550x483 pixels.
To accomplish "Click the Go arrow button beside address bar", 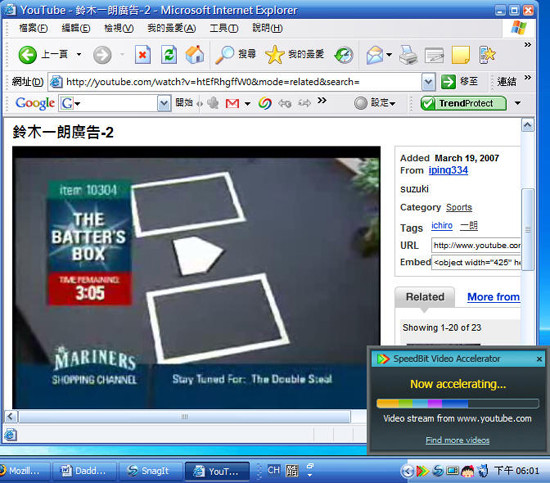I will [448, 82].
